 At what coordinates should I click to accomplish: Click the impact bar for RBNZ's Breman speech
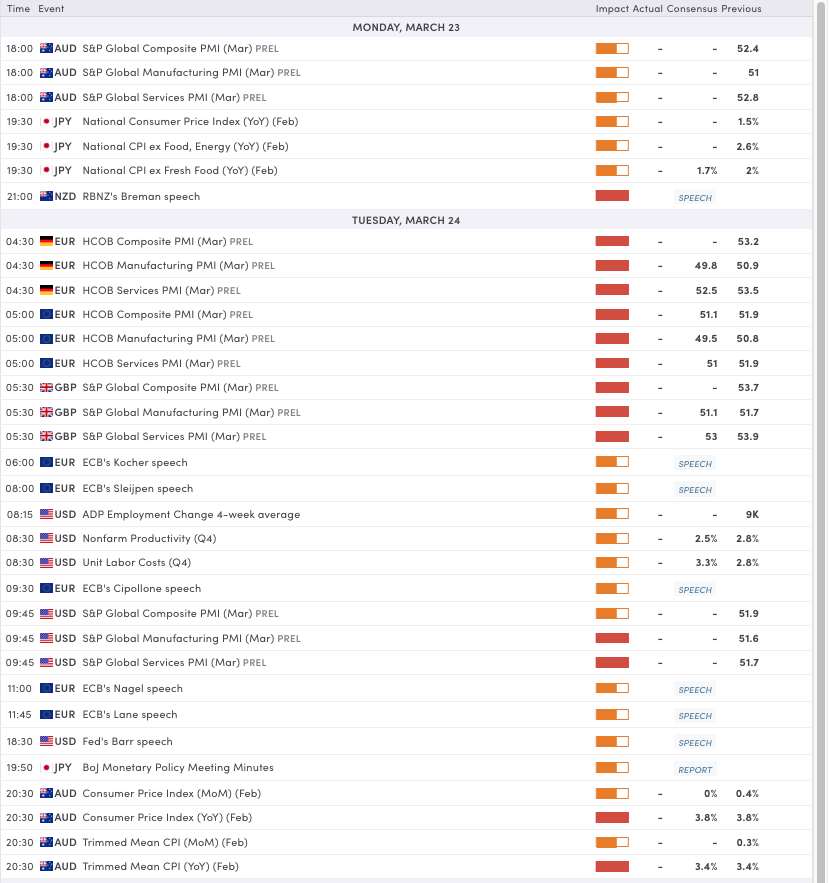click(x=612, y=196)
